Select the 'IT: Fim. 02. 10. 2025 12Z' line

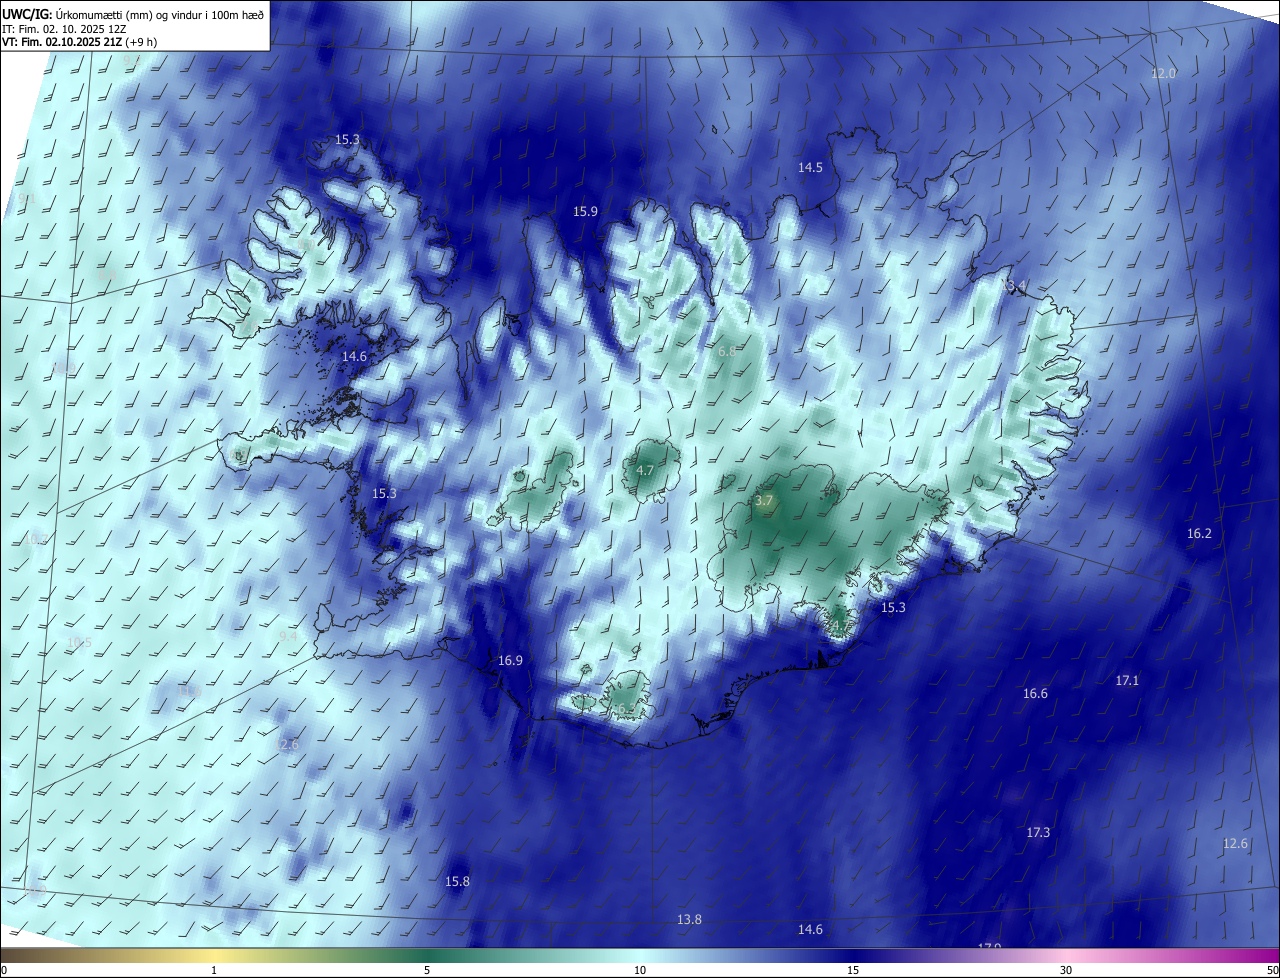[x=65, y=28]
